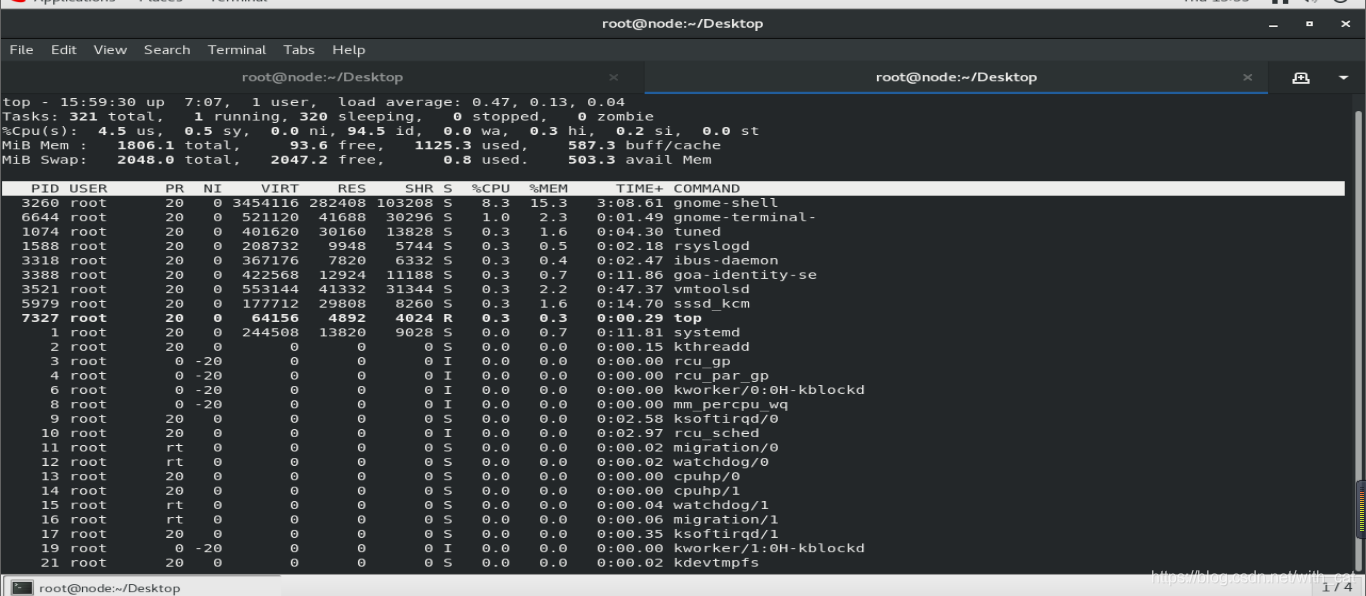
Task: Click the rcu_par_gp process name
Action: [721, 376]
